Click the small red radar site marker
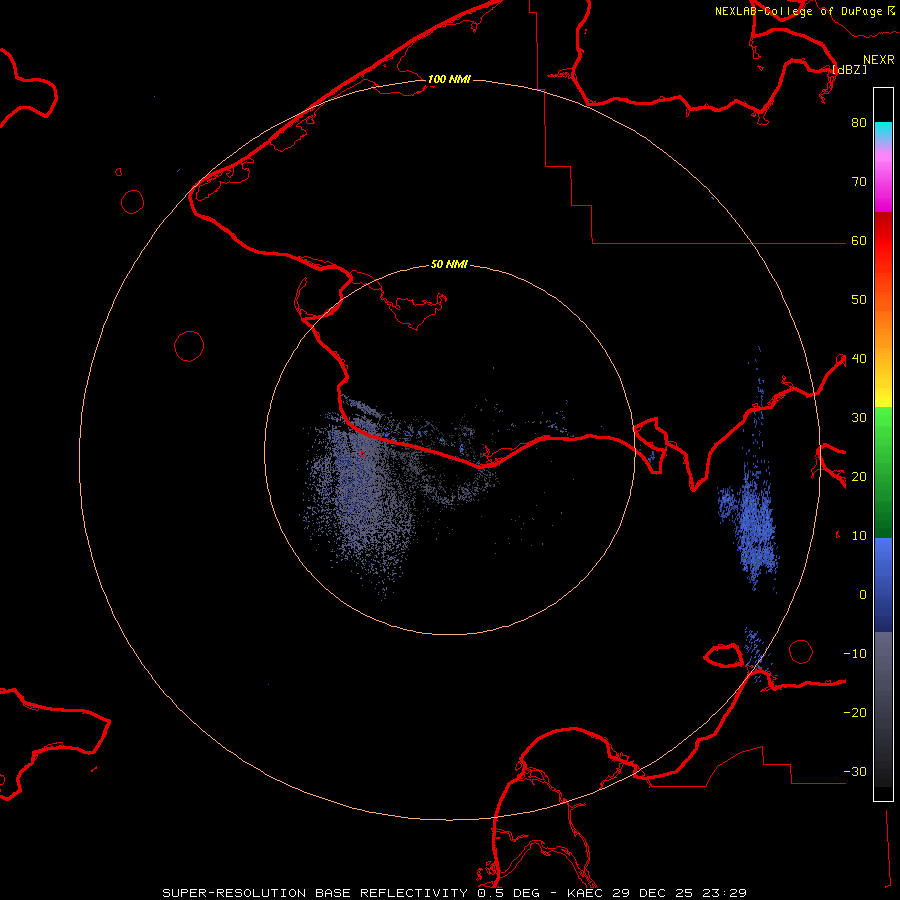This screenshot has height=900, width=900. tap(362, 455)
